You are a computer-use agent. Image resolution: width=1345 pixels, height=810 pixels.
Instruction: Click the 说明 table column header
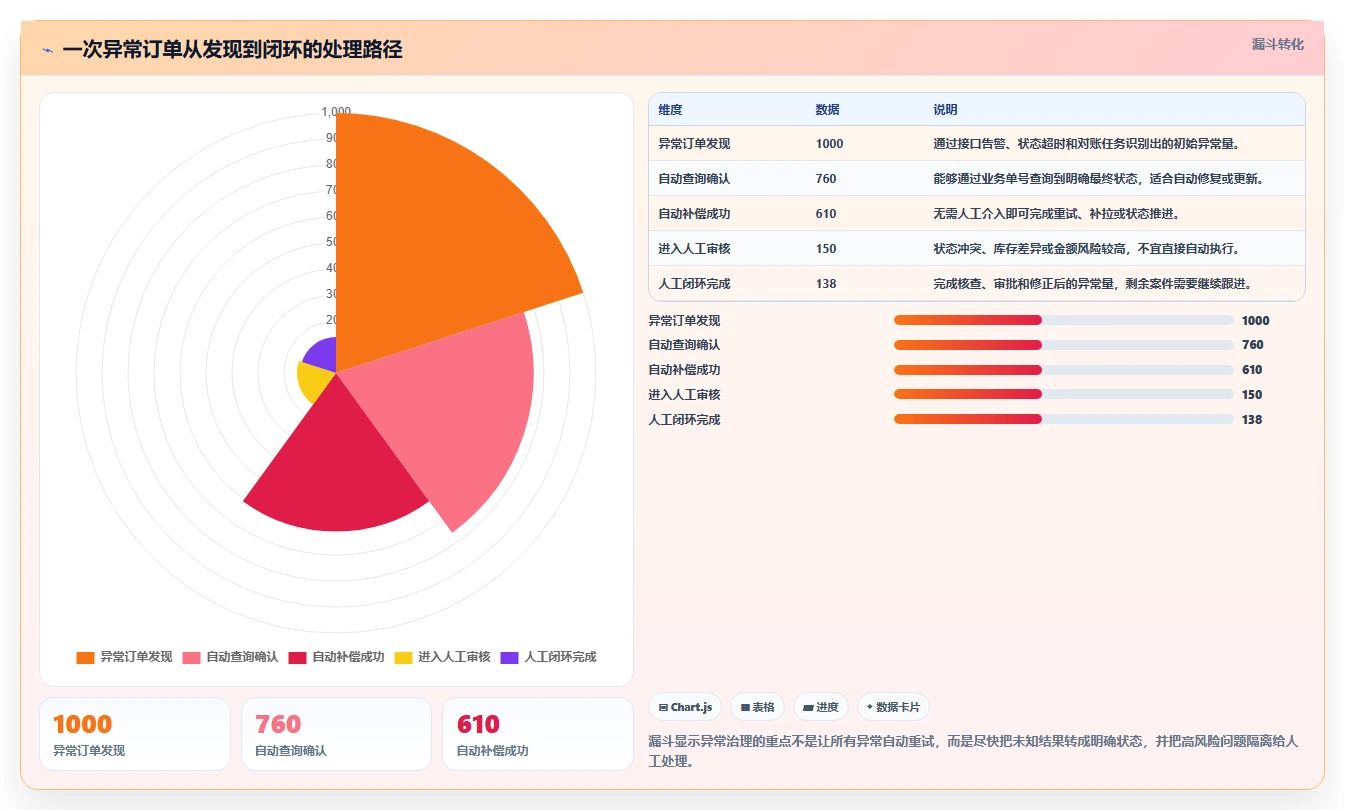point(945,110)
